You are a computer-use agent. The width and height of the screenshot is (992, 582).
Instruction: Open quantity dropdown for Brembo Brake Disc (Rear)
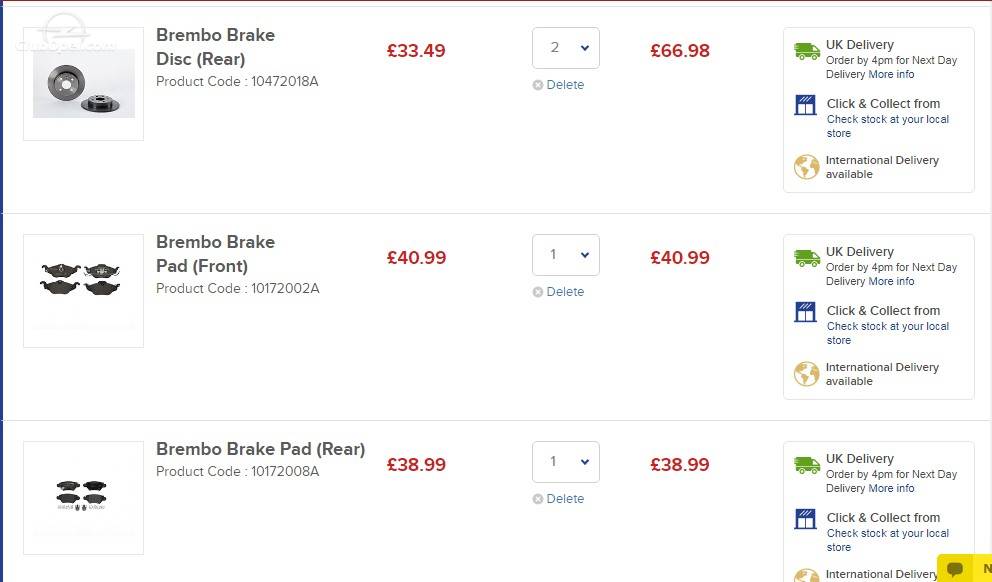pos(566,48)
